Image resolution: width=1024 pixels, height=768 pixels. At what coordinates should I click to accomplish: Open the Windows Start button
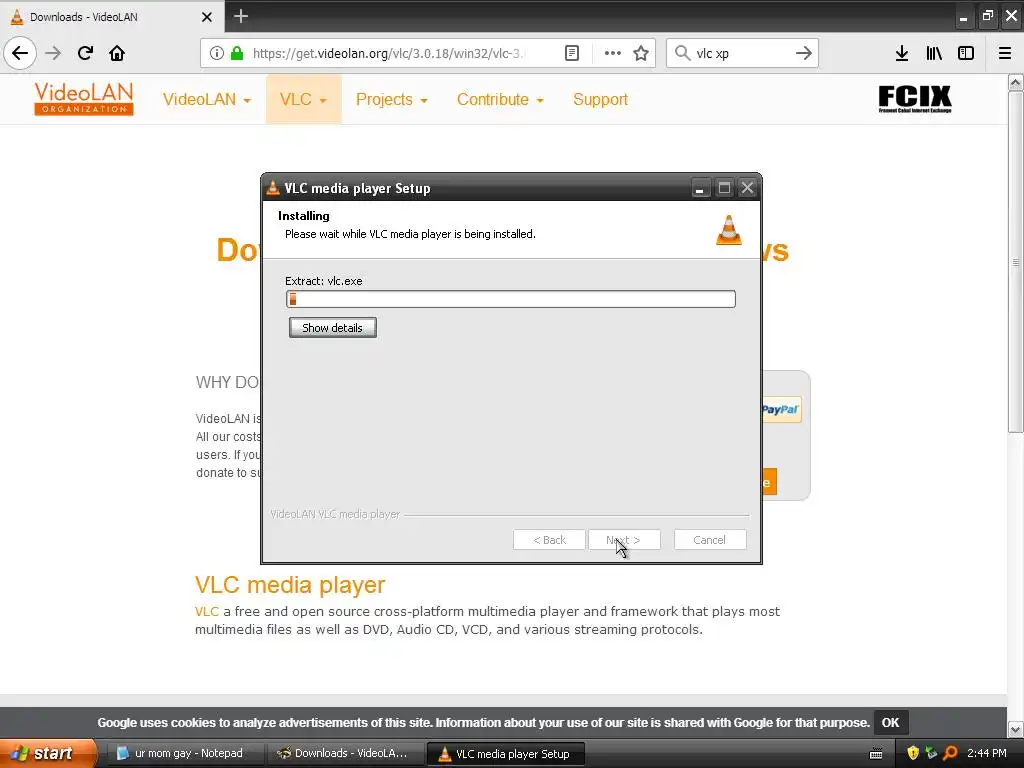[48, 753]
